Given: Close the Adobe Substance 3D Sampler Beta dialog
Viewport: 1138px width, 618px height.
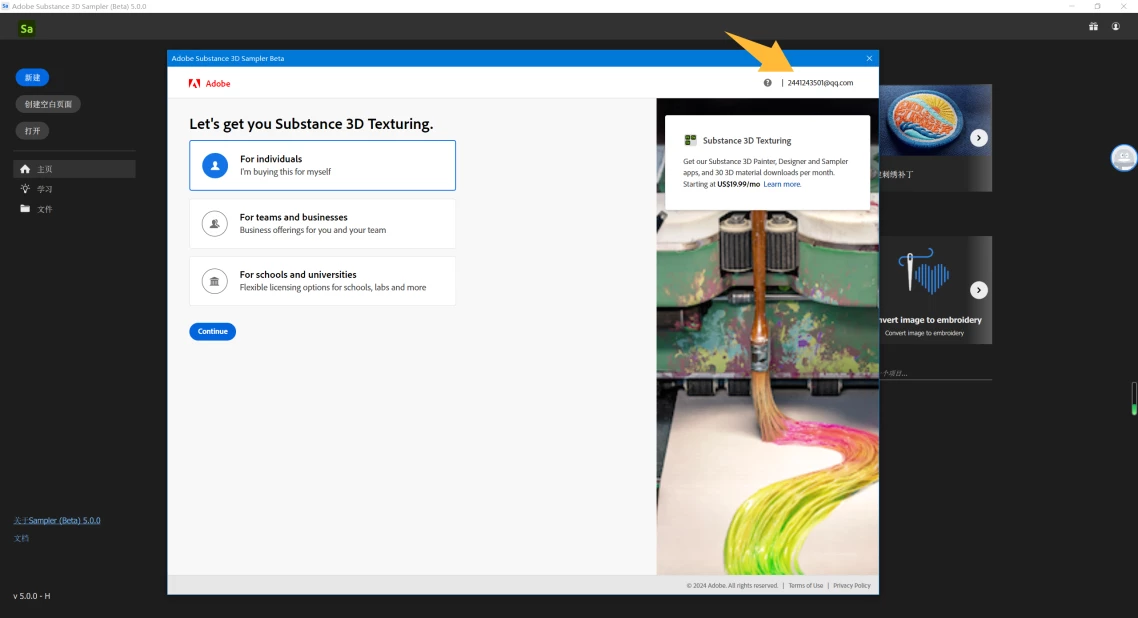Looking at the screenshot, I should point(869,58).
